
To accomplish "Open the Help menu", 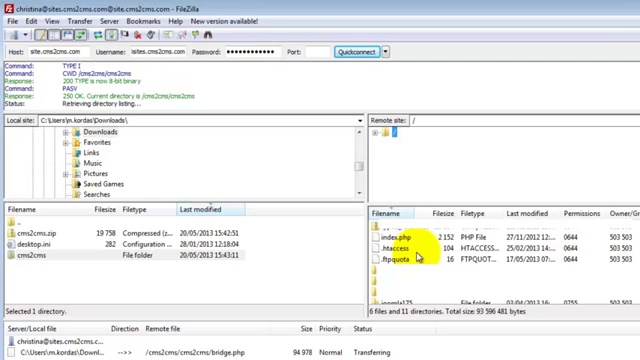I will tap(176, 21).
